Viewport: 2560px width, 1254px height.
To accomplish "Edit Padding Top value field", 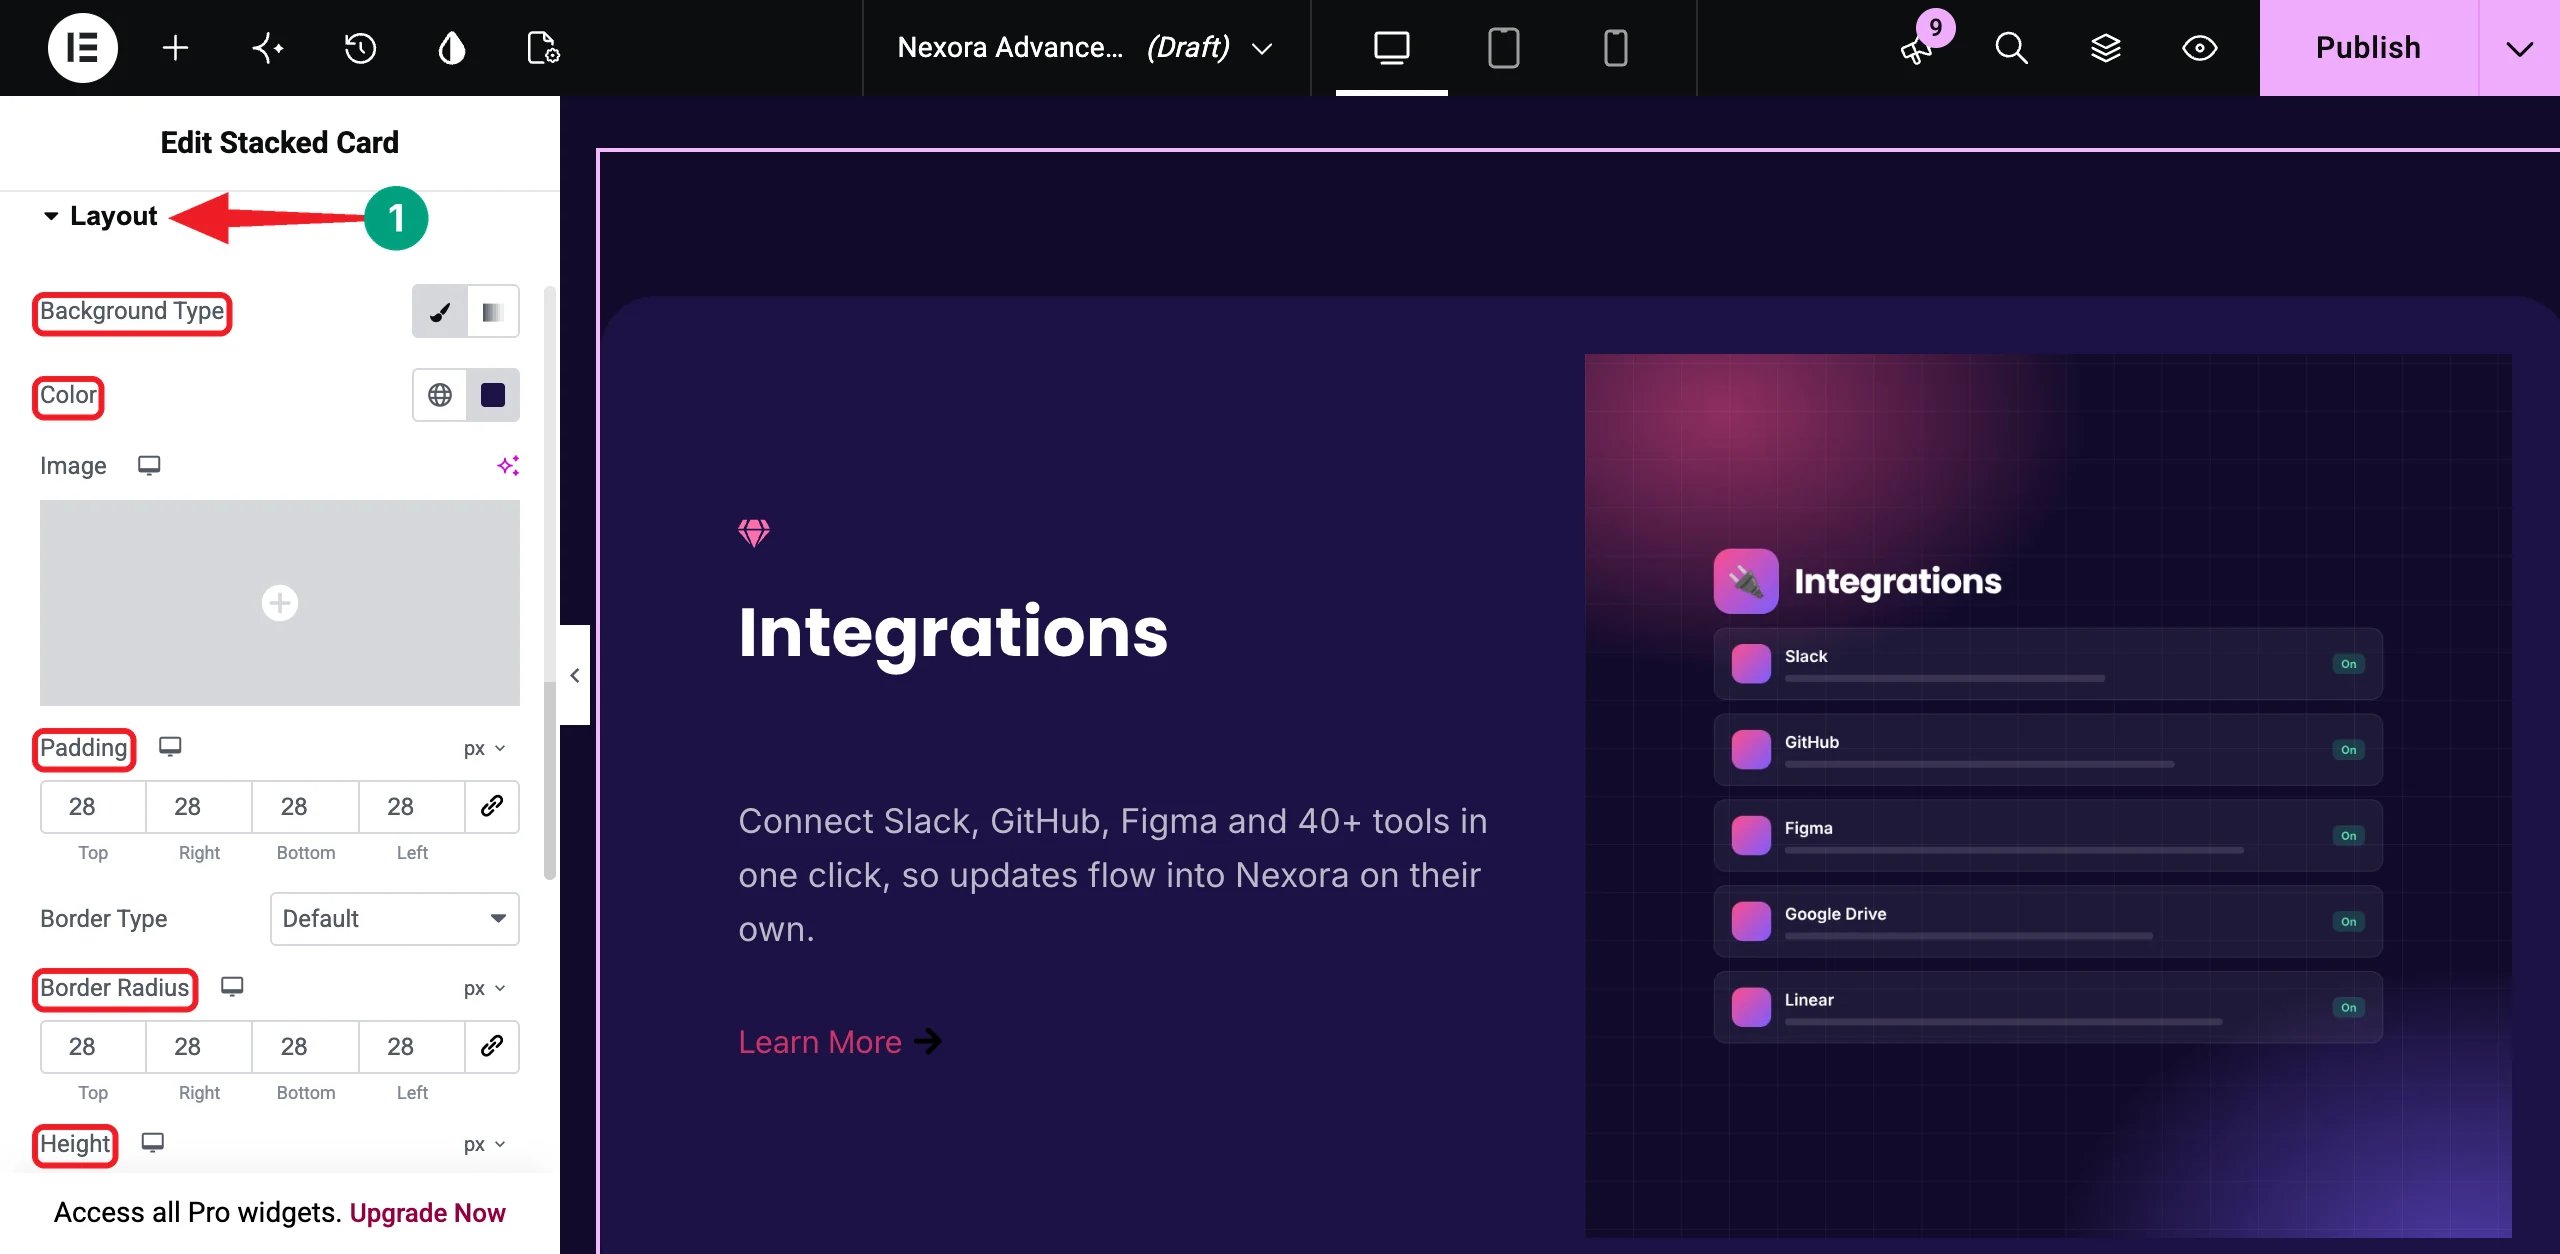I will (x=93, y=806).
